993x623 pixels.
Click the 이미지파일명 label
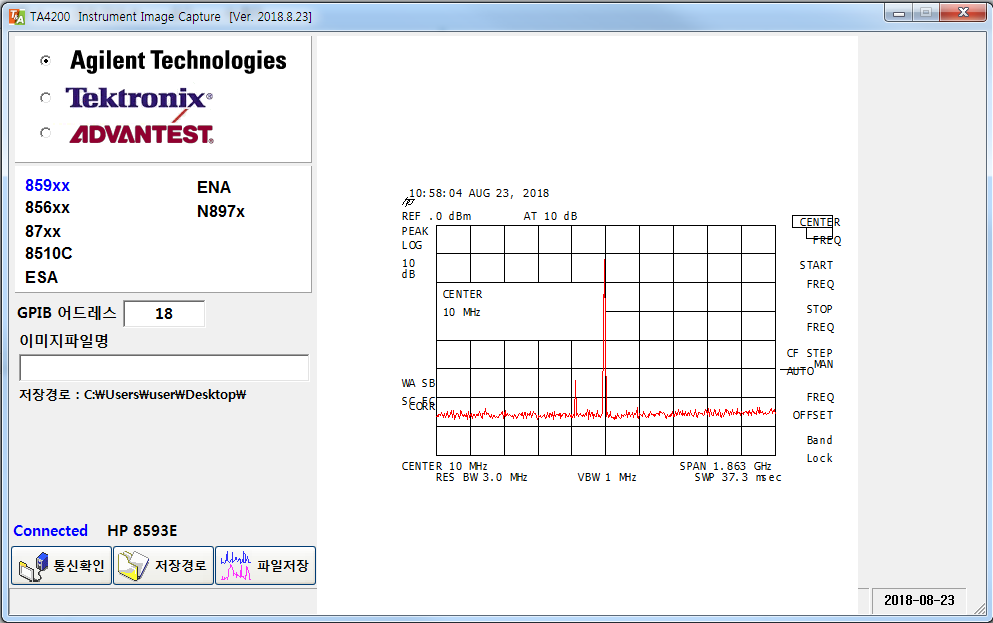click(x=64, y=341)
